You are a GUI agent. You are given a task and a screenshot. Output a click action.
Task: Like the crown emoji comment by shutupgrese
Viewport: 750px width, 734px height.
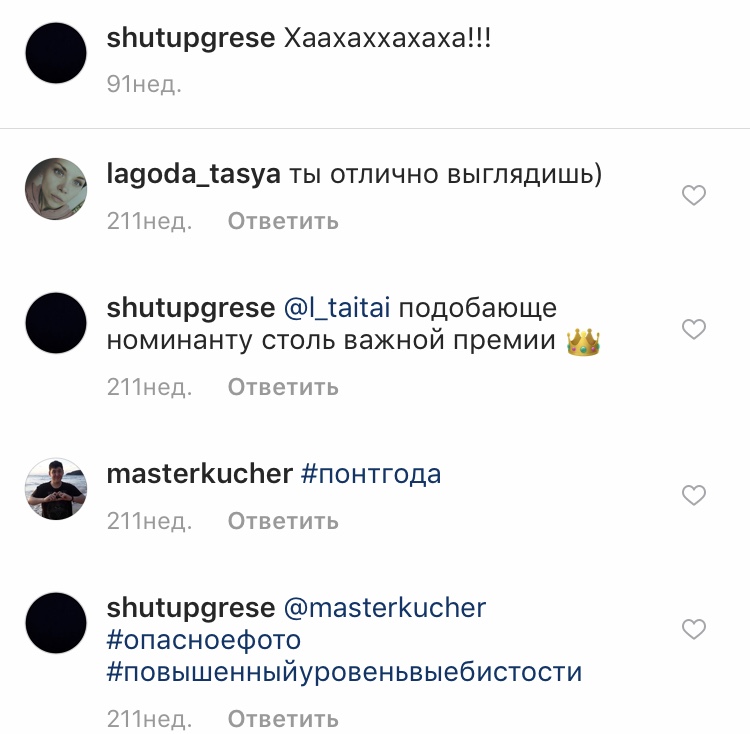tap(694, 329)
